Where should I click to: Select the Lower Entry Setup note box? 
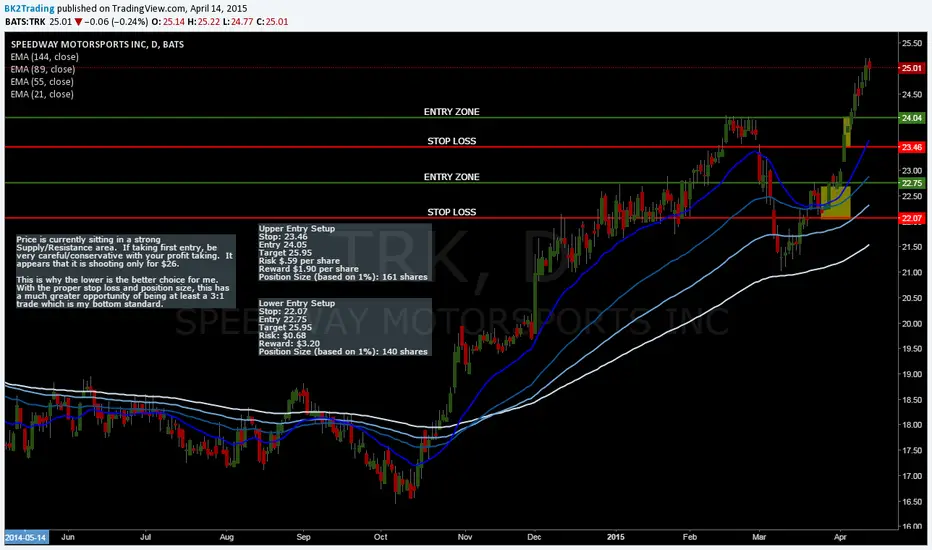click(344, 327)
